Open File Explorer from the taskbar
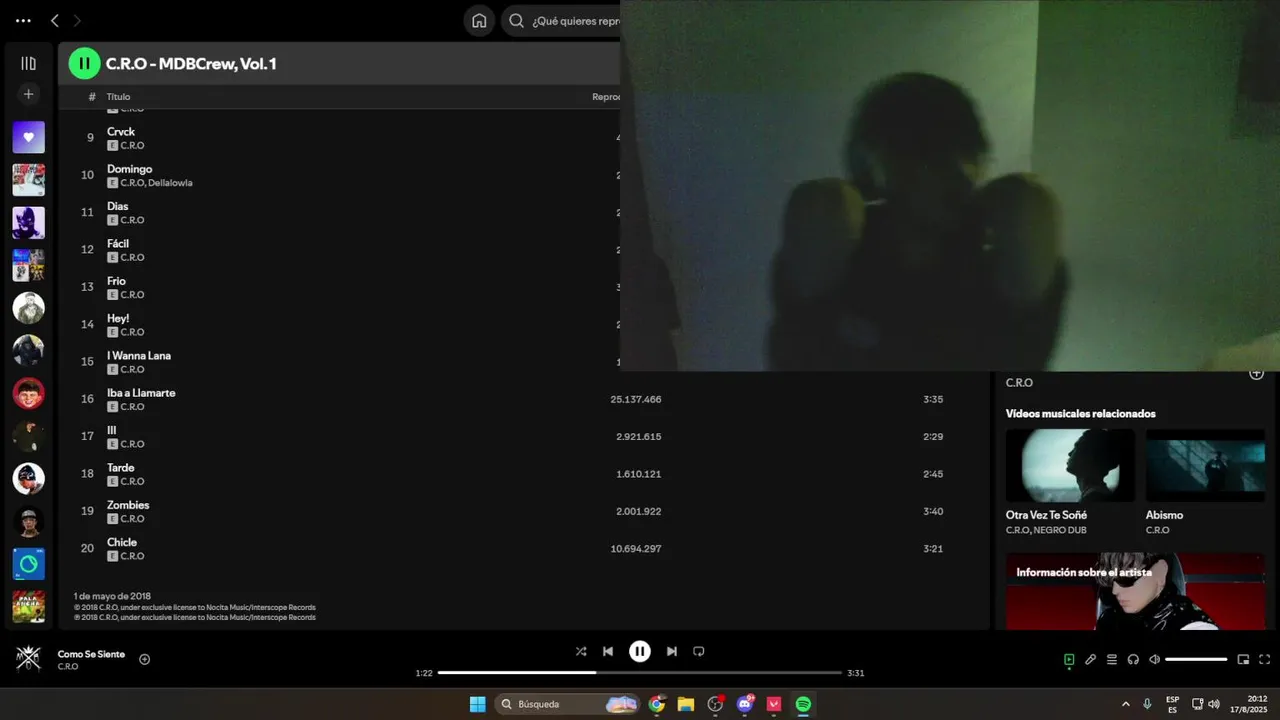This screenshot has height=720, width=1280. pyautogui.click(x=686, y=704)
